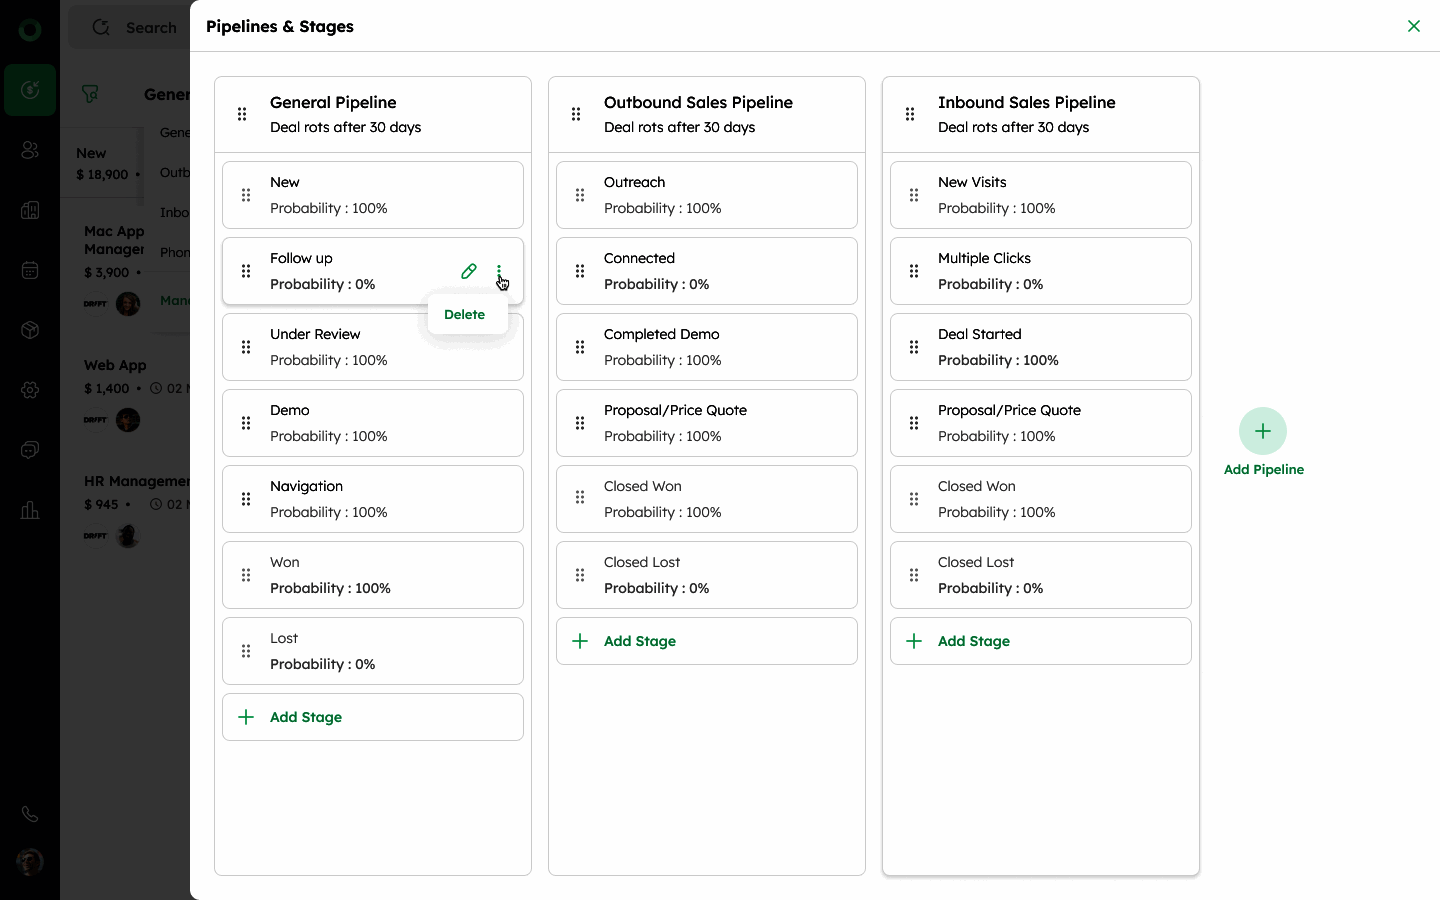
Task: Click the drag handle beside Navigation stage
Action: point(246,499)
